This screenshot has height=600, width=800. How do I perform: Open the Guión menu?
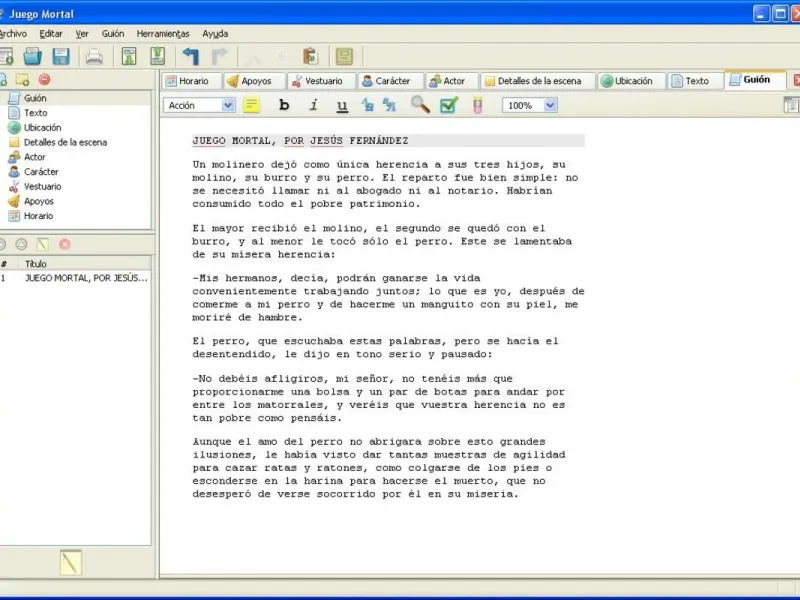point(113,34)
